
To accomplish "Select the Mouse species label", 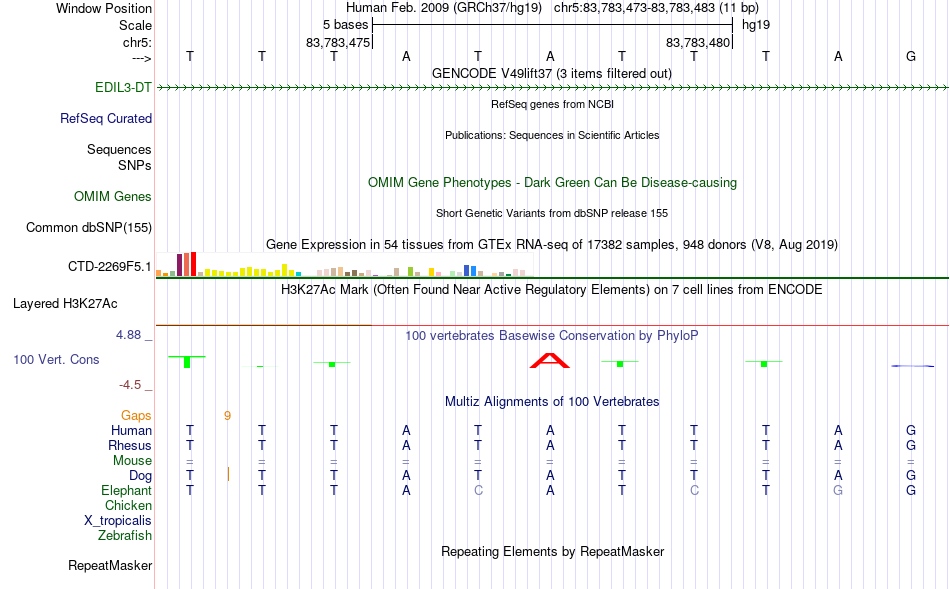I will click(x=132, y=461).
